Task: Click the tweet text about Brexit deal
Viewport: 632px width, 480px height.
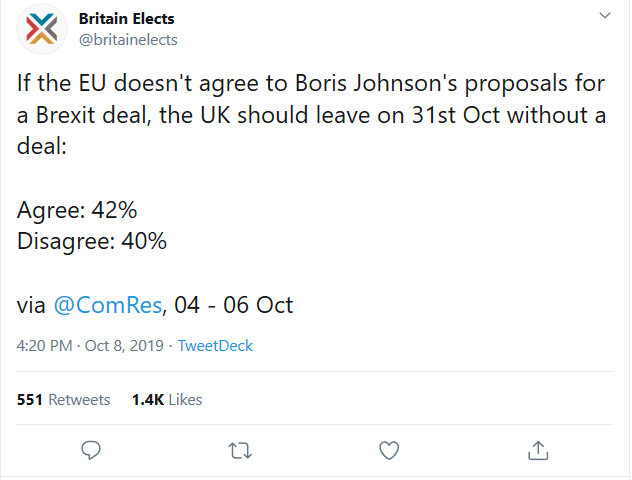Action: [311, 114]
